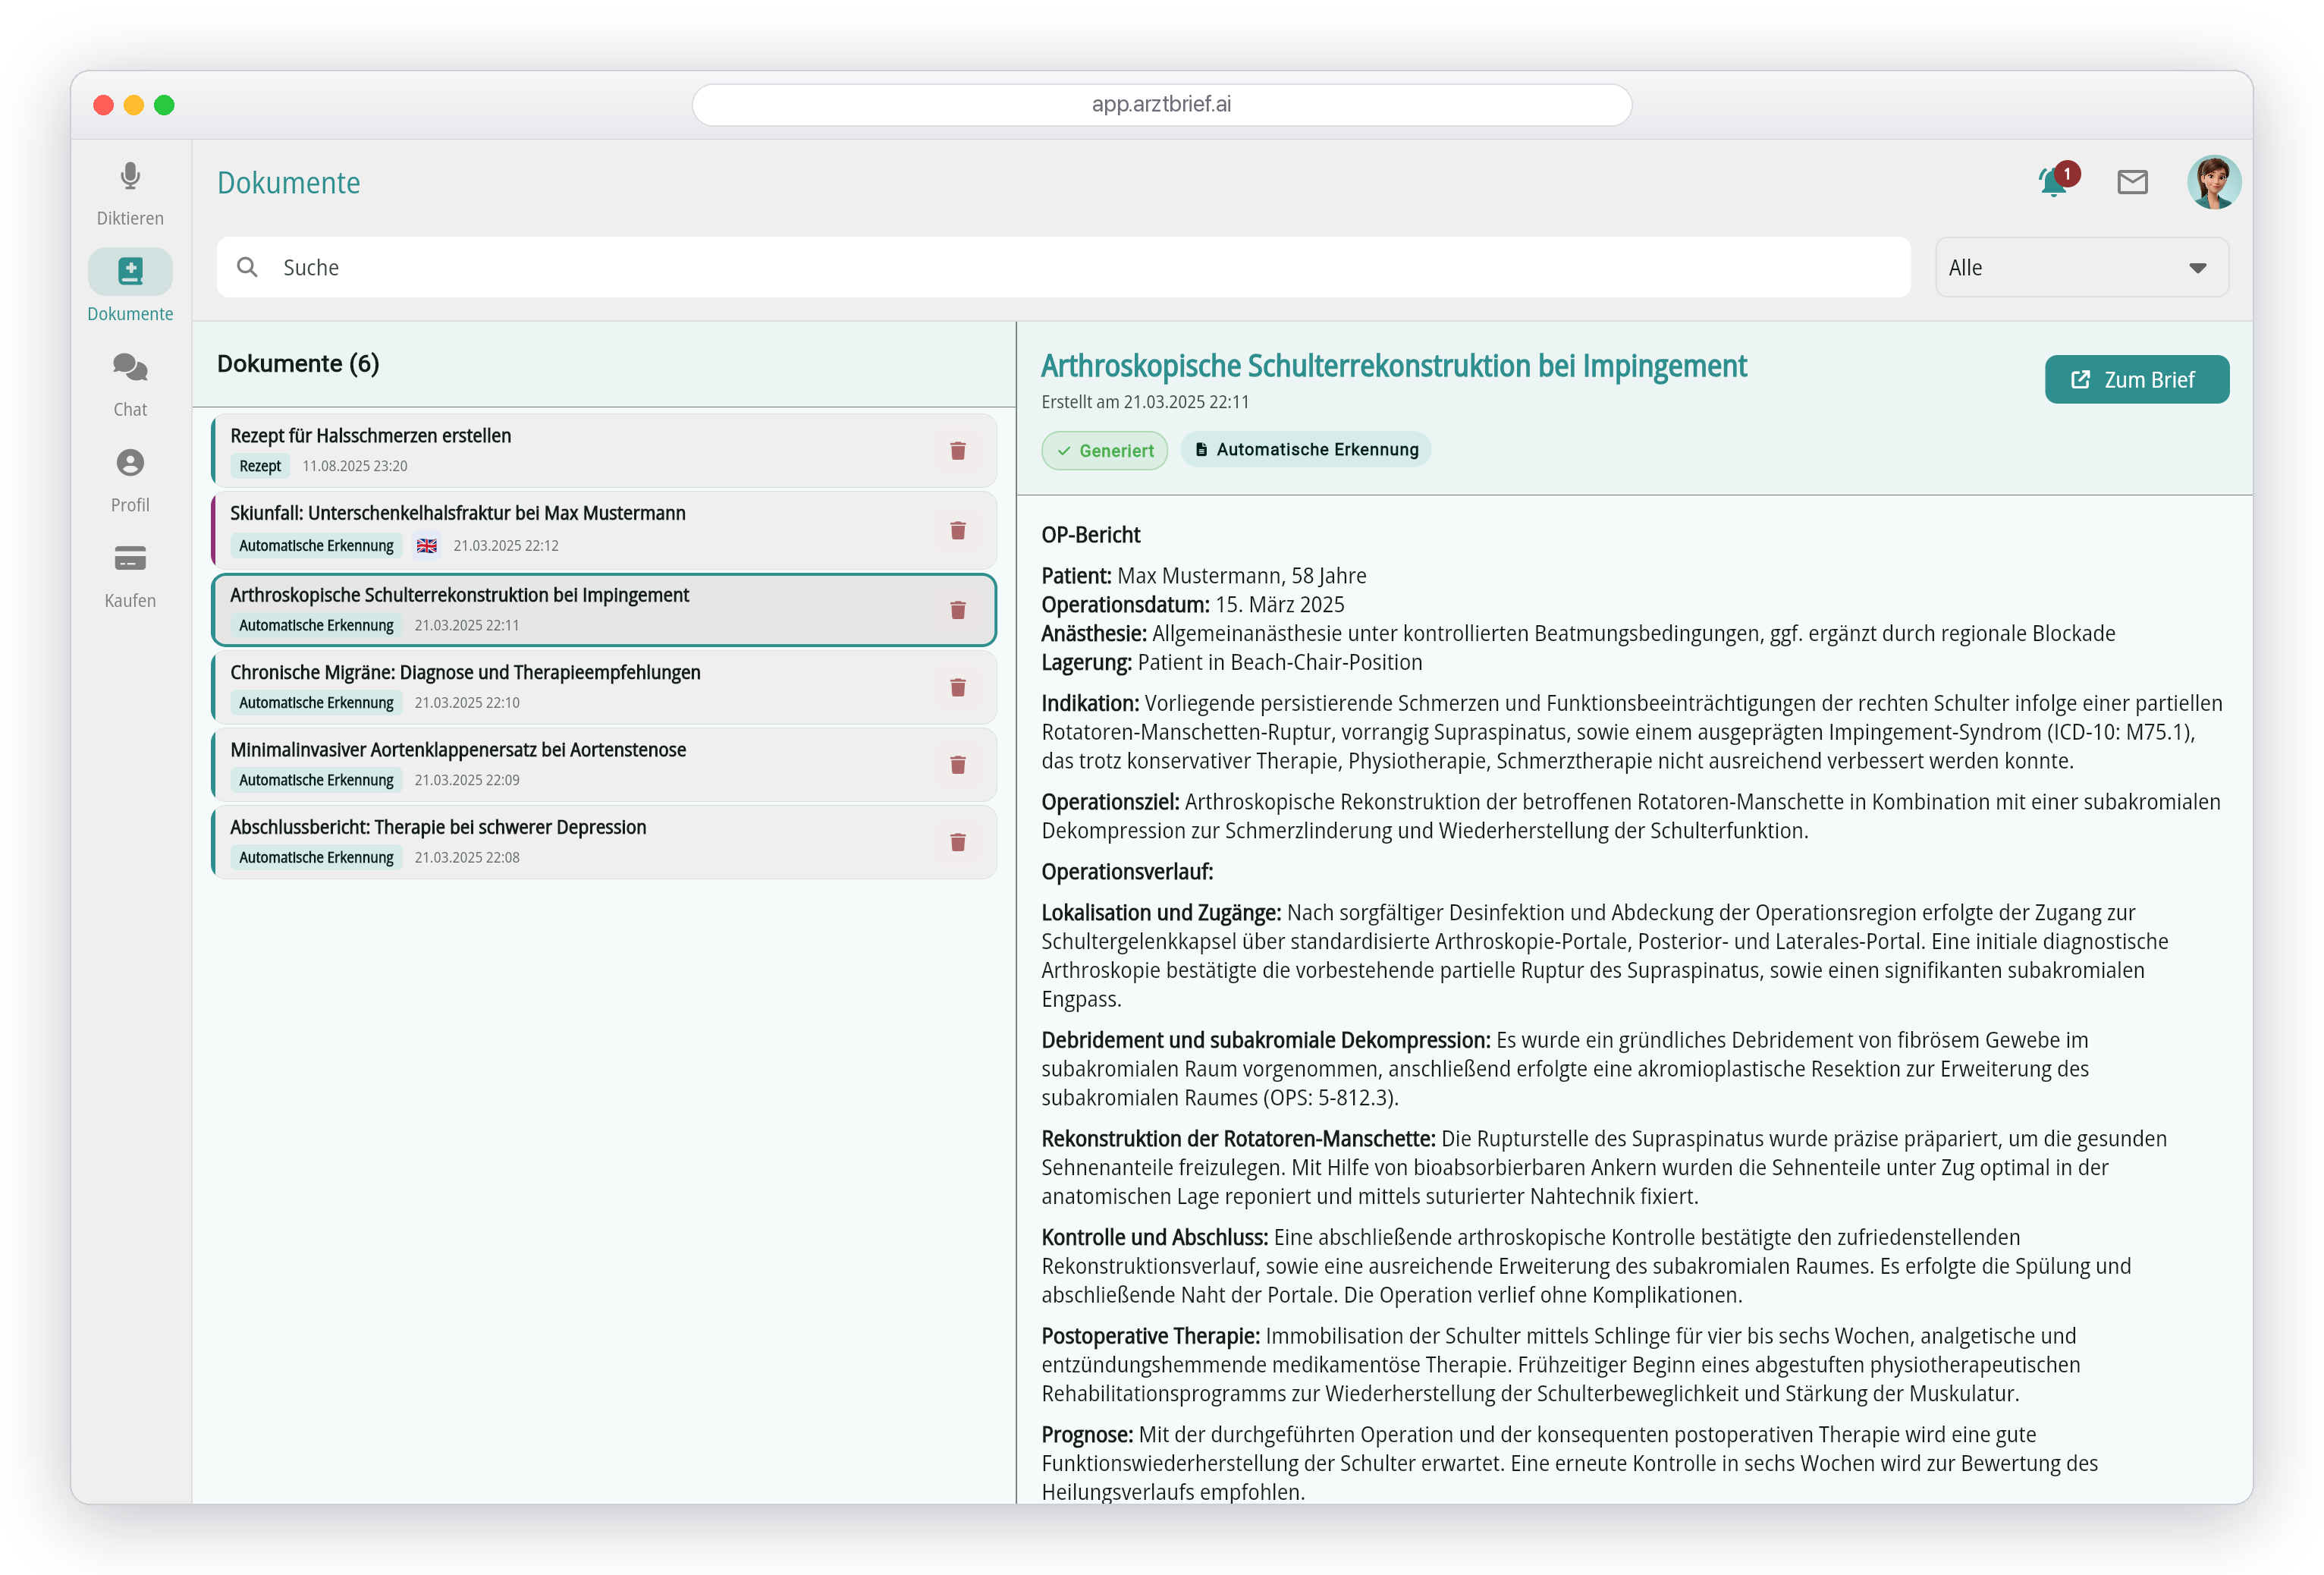Image resolution: width=2324 pixels, height=1575 pixels.
Task: Open the Diktieren microphone section
Action: pyautogui.click(x=130, y=194)
